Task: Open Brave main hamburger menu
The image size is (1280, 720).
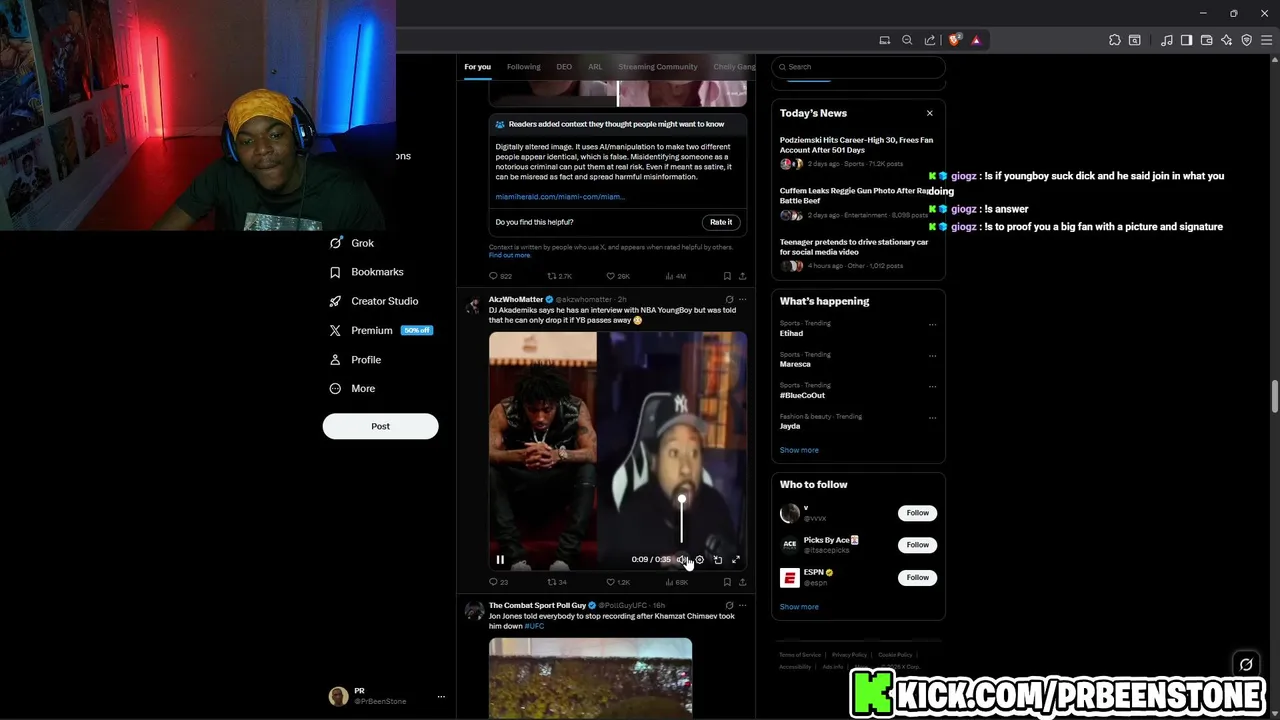Action: 1266,40
